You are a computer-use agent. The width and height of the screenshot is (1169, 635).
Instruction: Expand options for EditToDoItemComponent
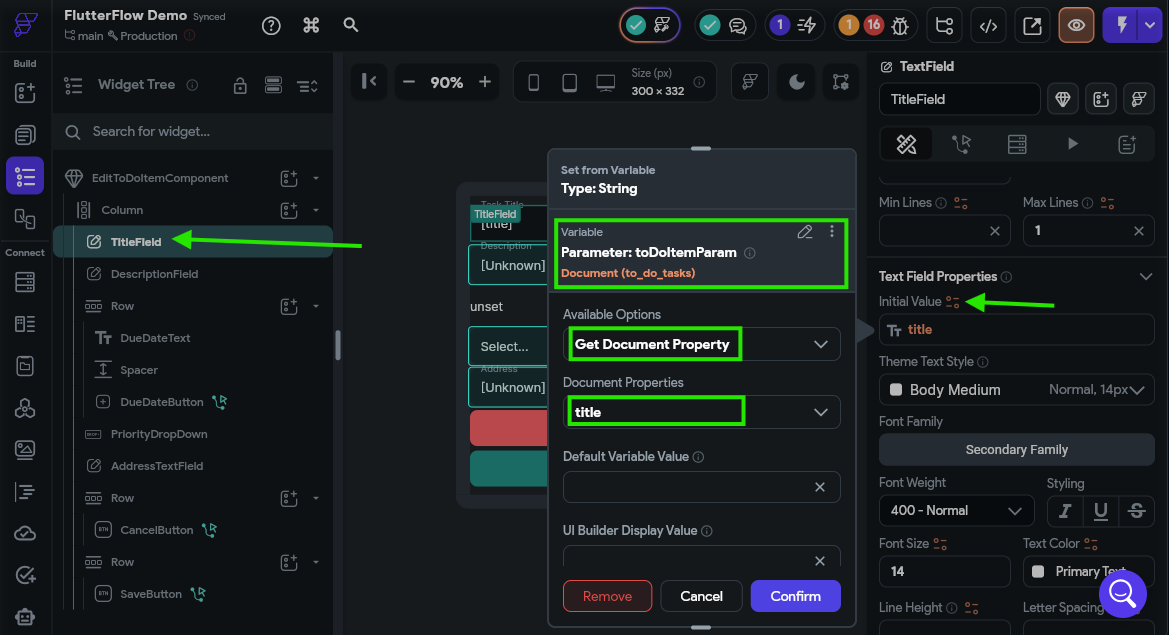(x=316, y=178)
